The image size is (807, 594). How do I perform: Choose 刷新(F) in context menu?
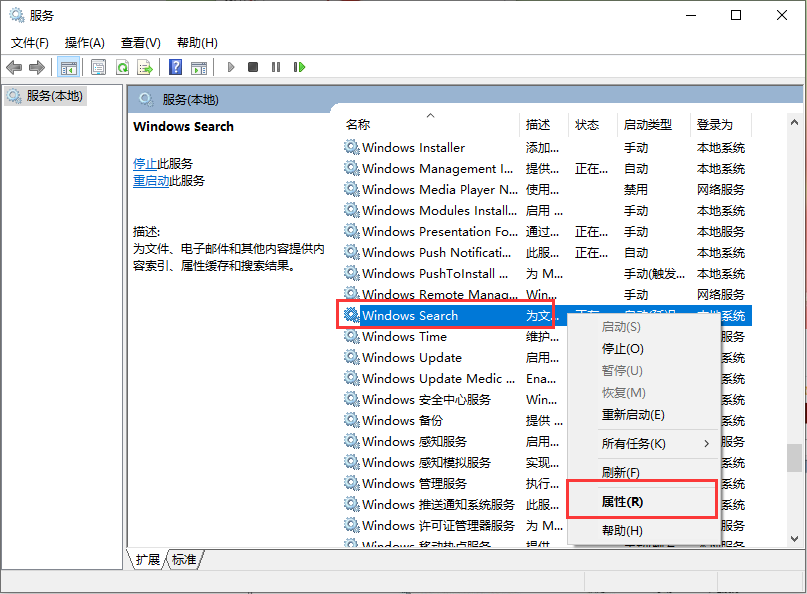pyautogui.click(x=643, y=472)
